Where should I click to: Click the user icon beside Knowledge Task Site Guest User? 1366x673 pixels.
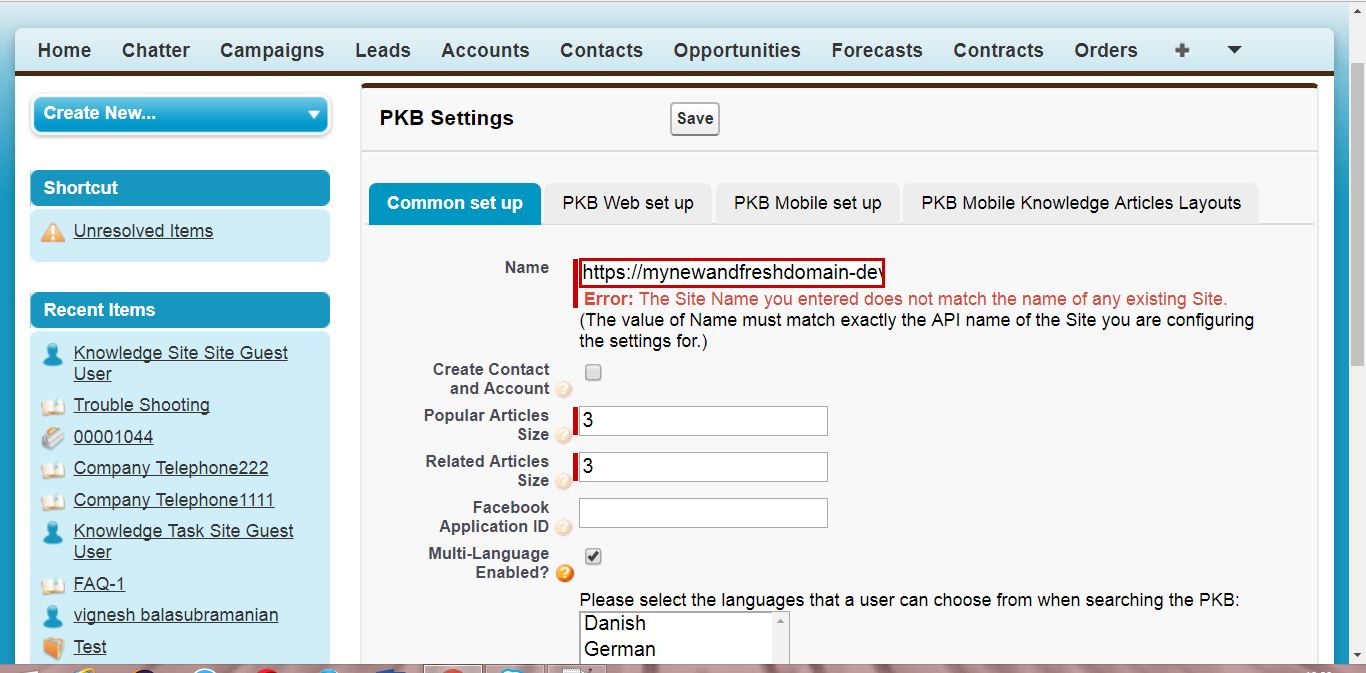(x=53, y=532)
